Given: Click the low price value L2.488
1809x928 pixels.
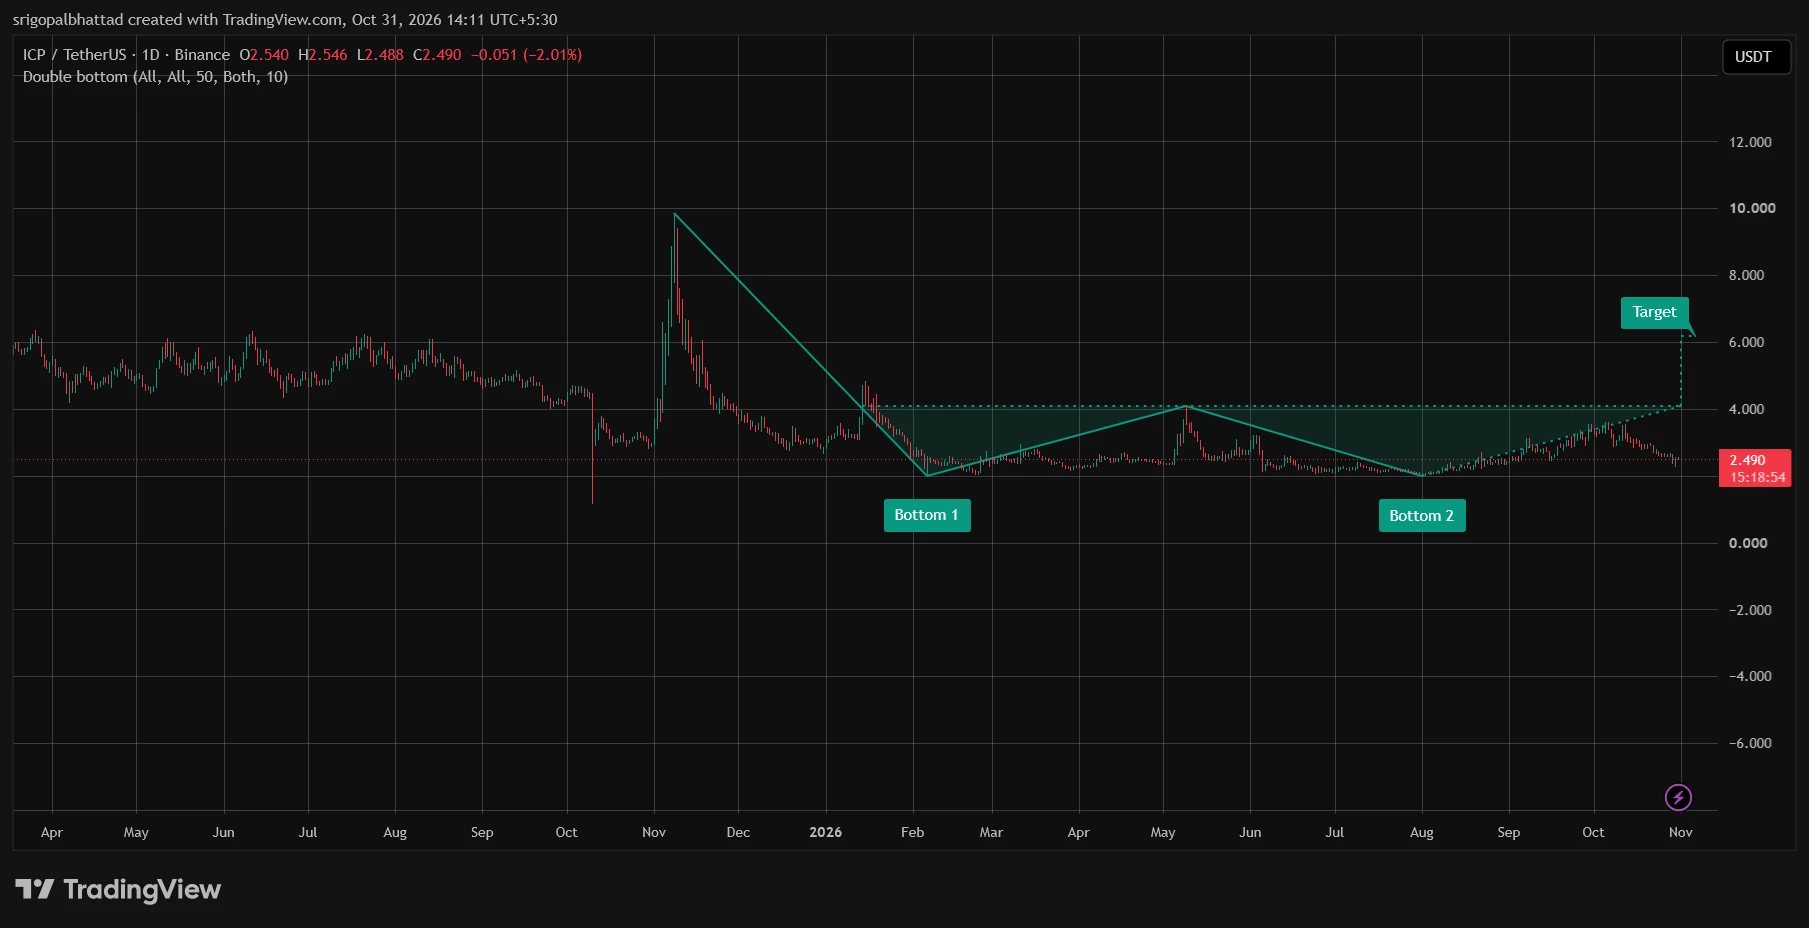Looking at the screenshot, I should pos(380,55).
